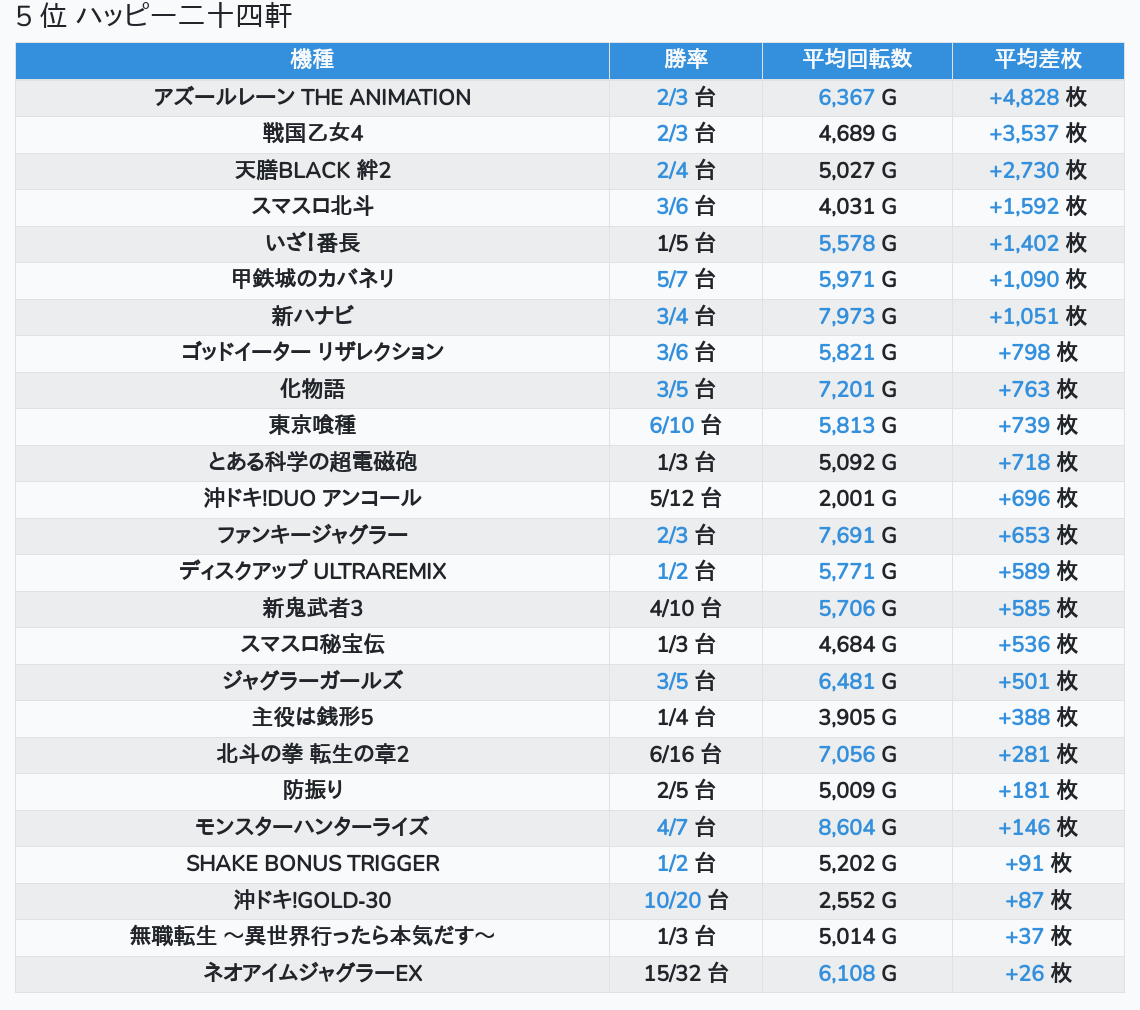Click the 沖ドキ!DUO アンコール machine name
Image resolution: width=1140 pixels, height=1010 pixels.
click(312, 499)
